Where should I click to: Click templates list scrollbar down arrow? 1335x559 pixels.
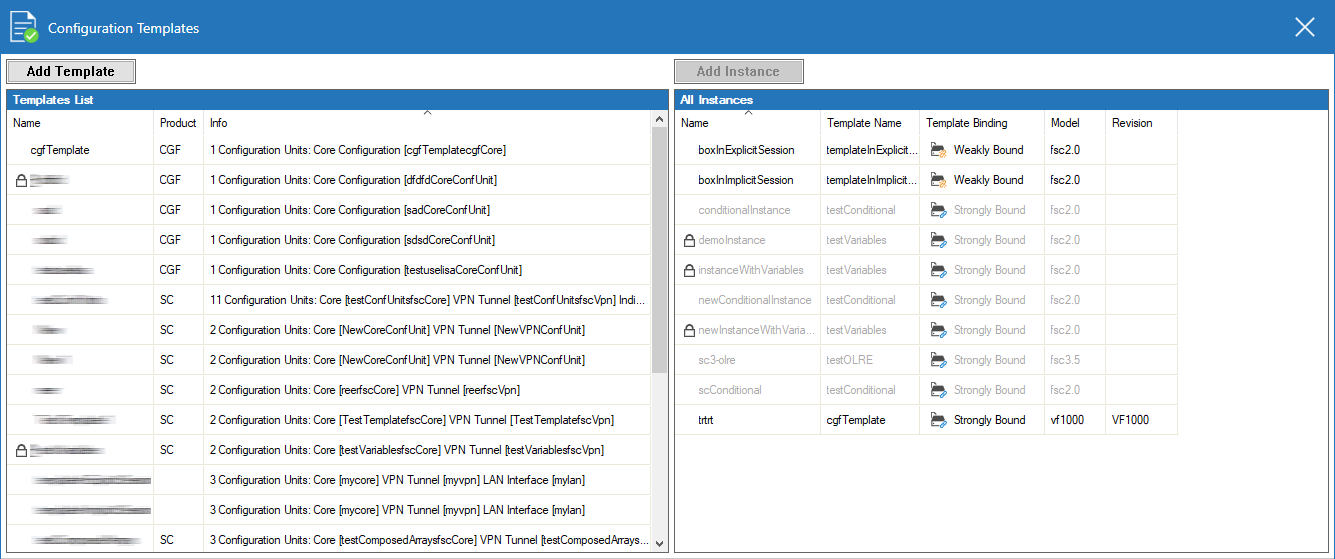pos(659,543)
